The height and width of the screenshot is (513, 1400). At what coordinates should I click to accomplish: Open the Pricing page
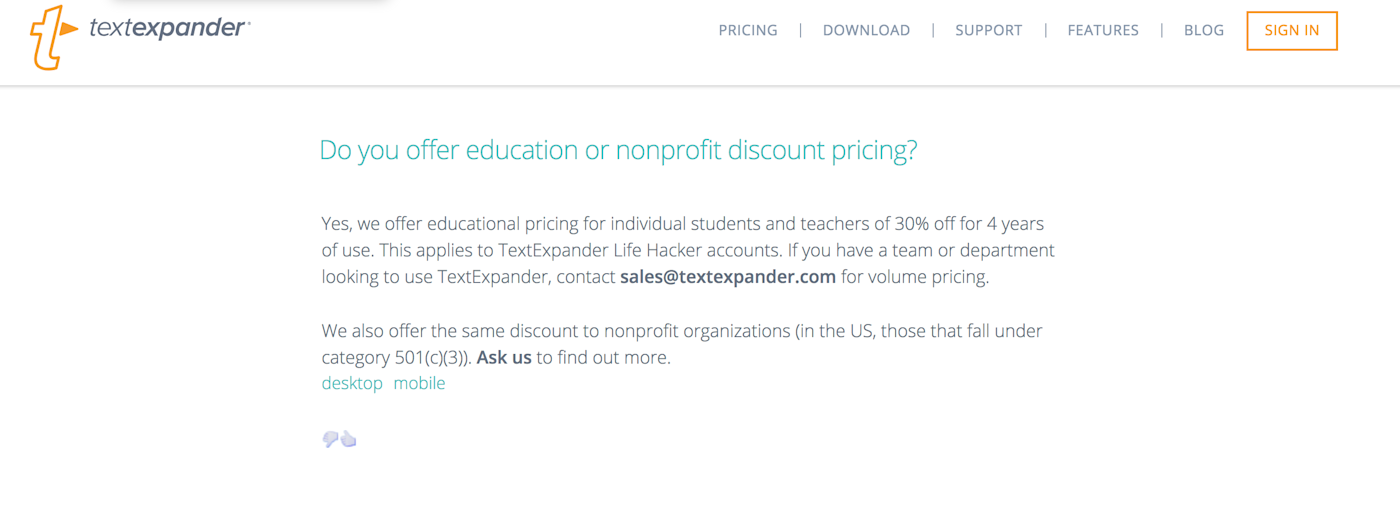coord(747,30)
